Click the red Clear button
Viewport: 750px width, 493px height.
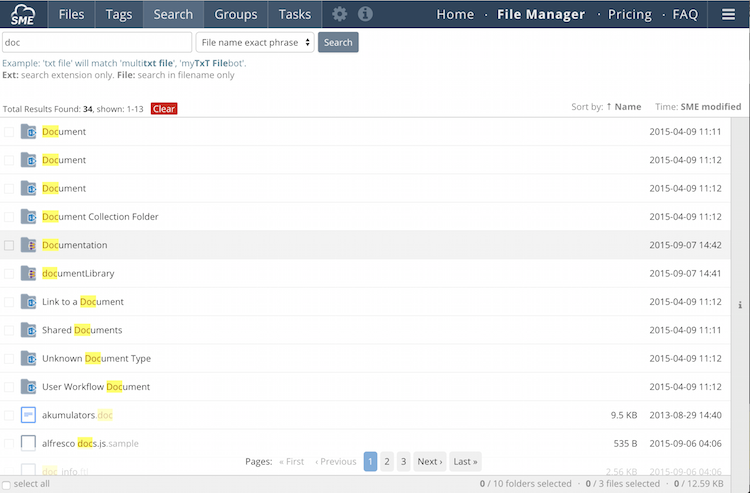tap(164, 109)
